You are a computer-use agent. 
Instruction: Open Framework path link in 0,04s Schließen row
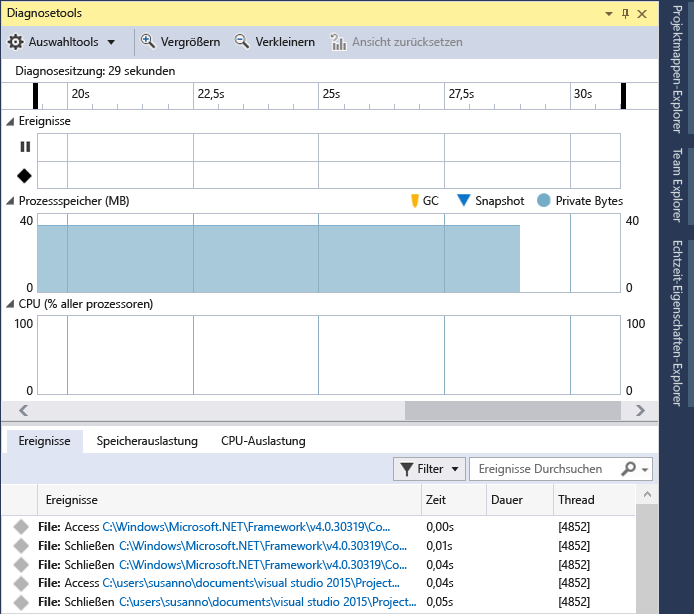click(263, 565)
